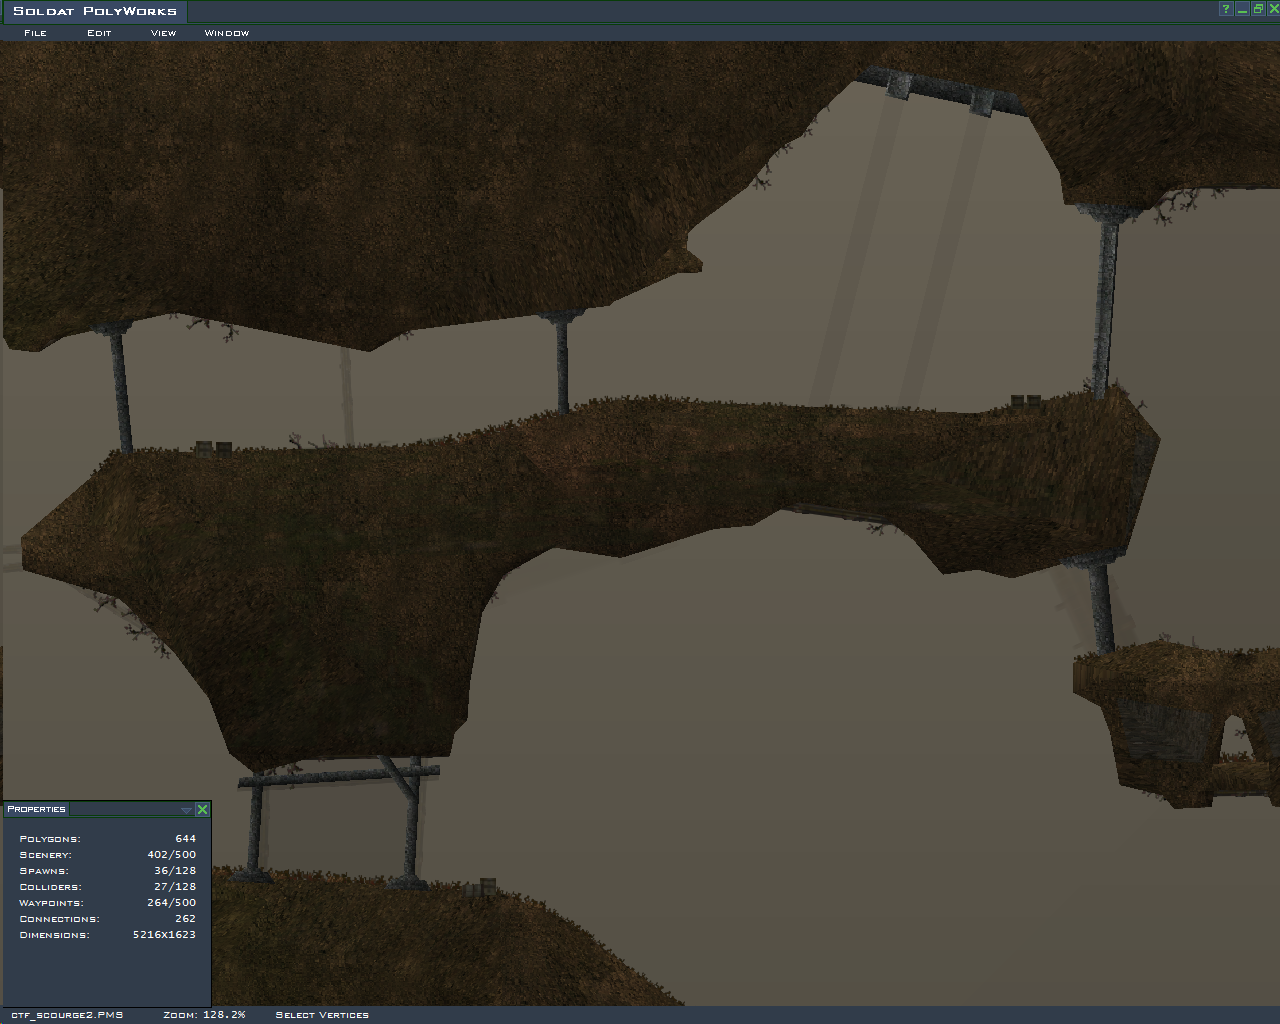Click the Waypoints: label
The height and width of the screenshot is (1024, 1280).
[51, 903]
